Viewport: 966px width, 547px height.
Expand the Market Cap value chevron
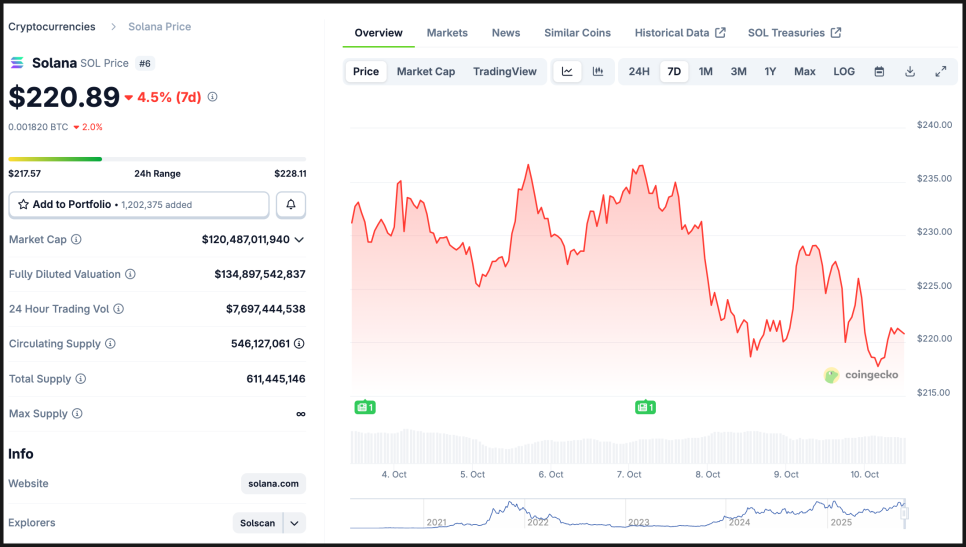299,240
